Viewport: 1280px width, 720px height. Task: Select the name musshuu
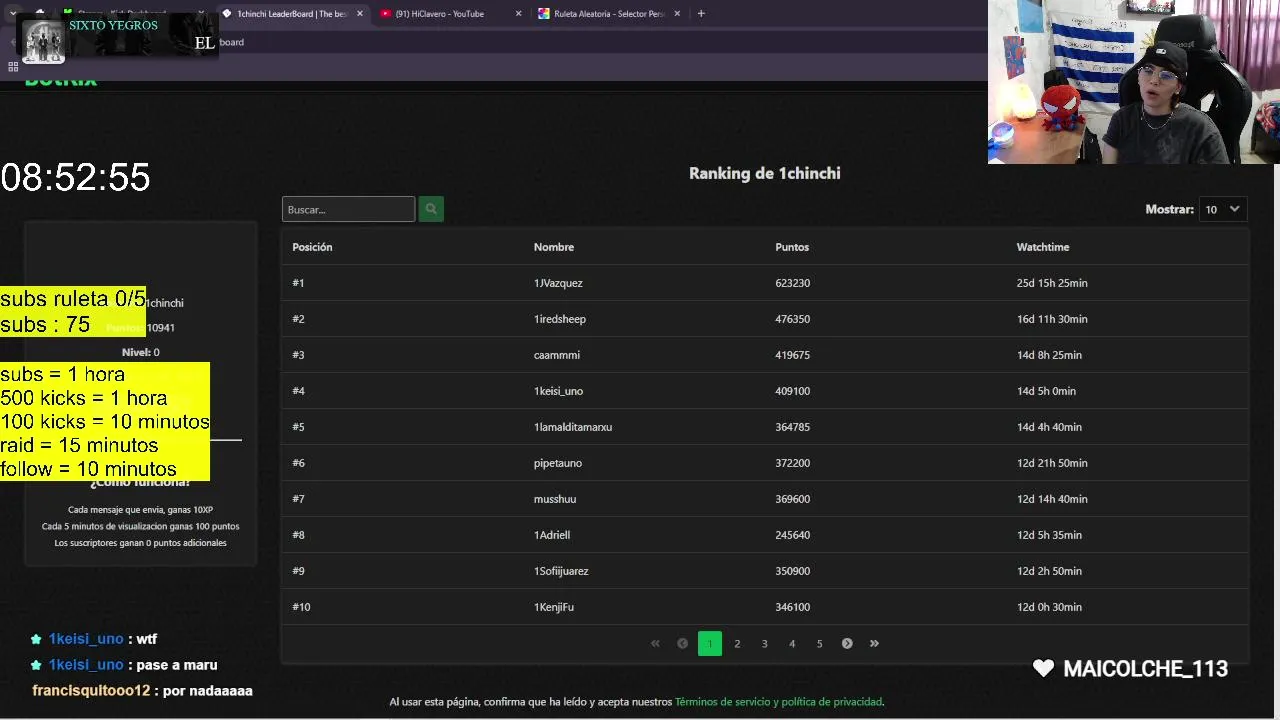(555, 499)
